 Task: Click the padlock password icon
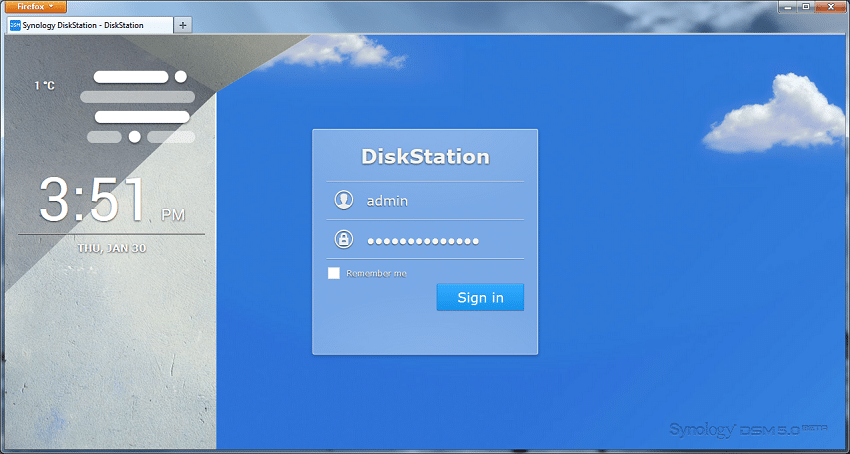click(x=344, y=239)
